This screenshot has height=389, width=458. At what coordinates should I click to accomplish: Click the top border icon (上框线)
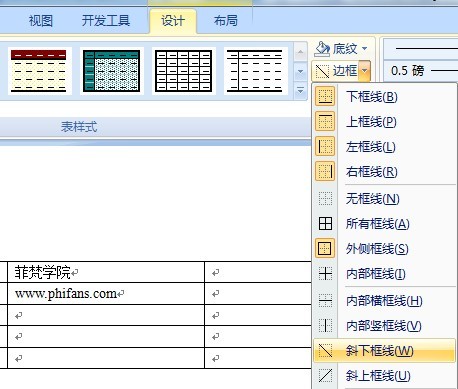click(x=325, y=121)
